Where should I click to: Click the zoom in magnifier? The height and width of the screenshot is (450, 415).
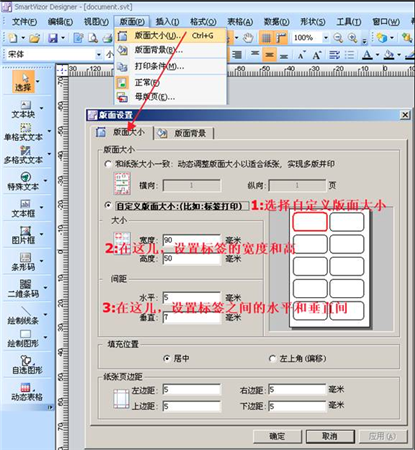353,38
